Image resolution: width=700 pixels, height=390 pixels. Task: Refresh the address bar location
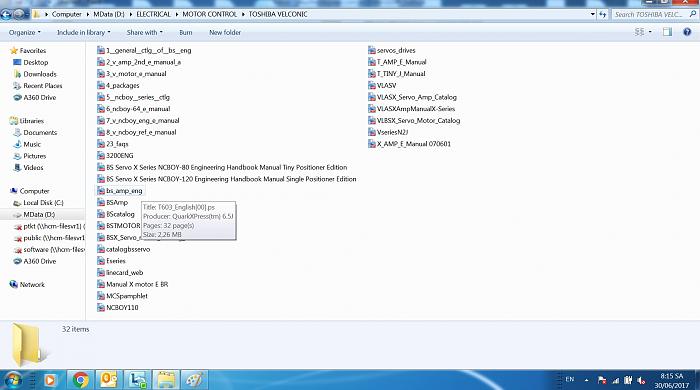click(x=603, y=14)
